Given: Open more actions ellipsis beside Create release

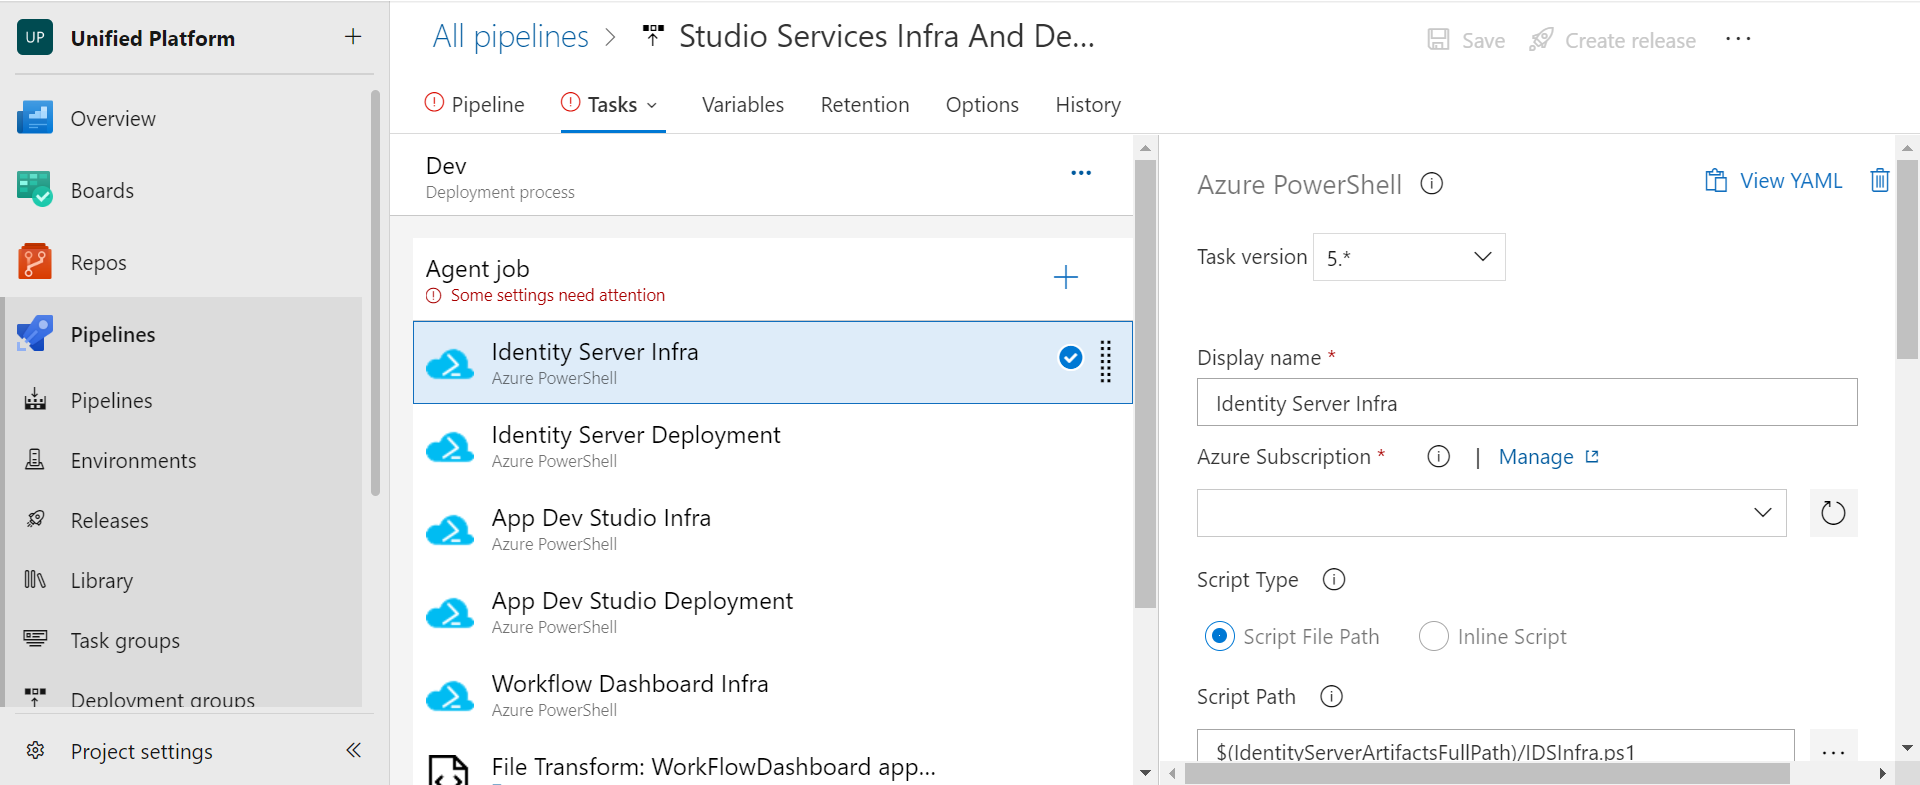Looking at the screenshot, I should tap(1738, 39).
